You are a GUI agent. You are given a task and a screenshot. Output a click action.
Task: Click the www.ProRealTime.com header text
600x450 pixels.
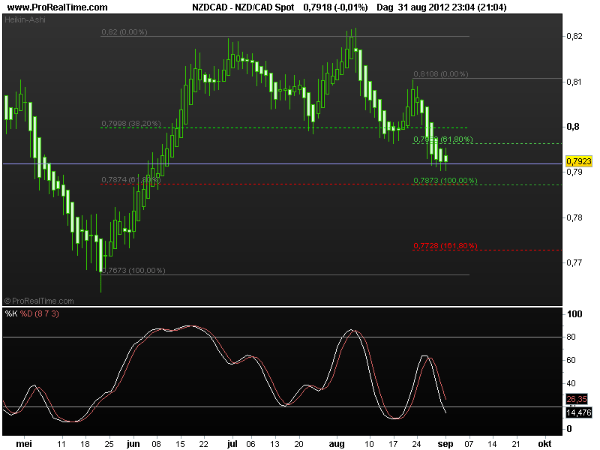point(57,7)
